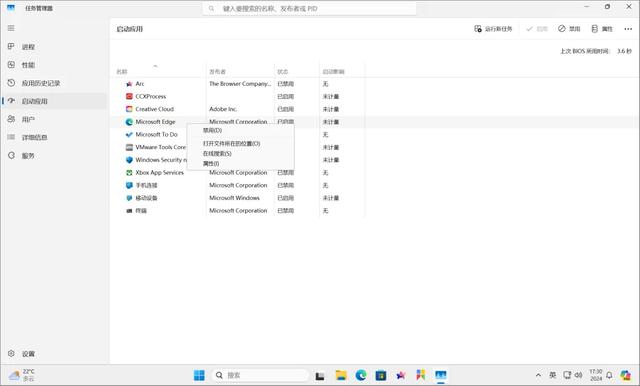This screenshot has width=640, height=386.
Task: Click the 英 input method indicator
Action: [553, 375]
